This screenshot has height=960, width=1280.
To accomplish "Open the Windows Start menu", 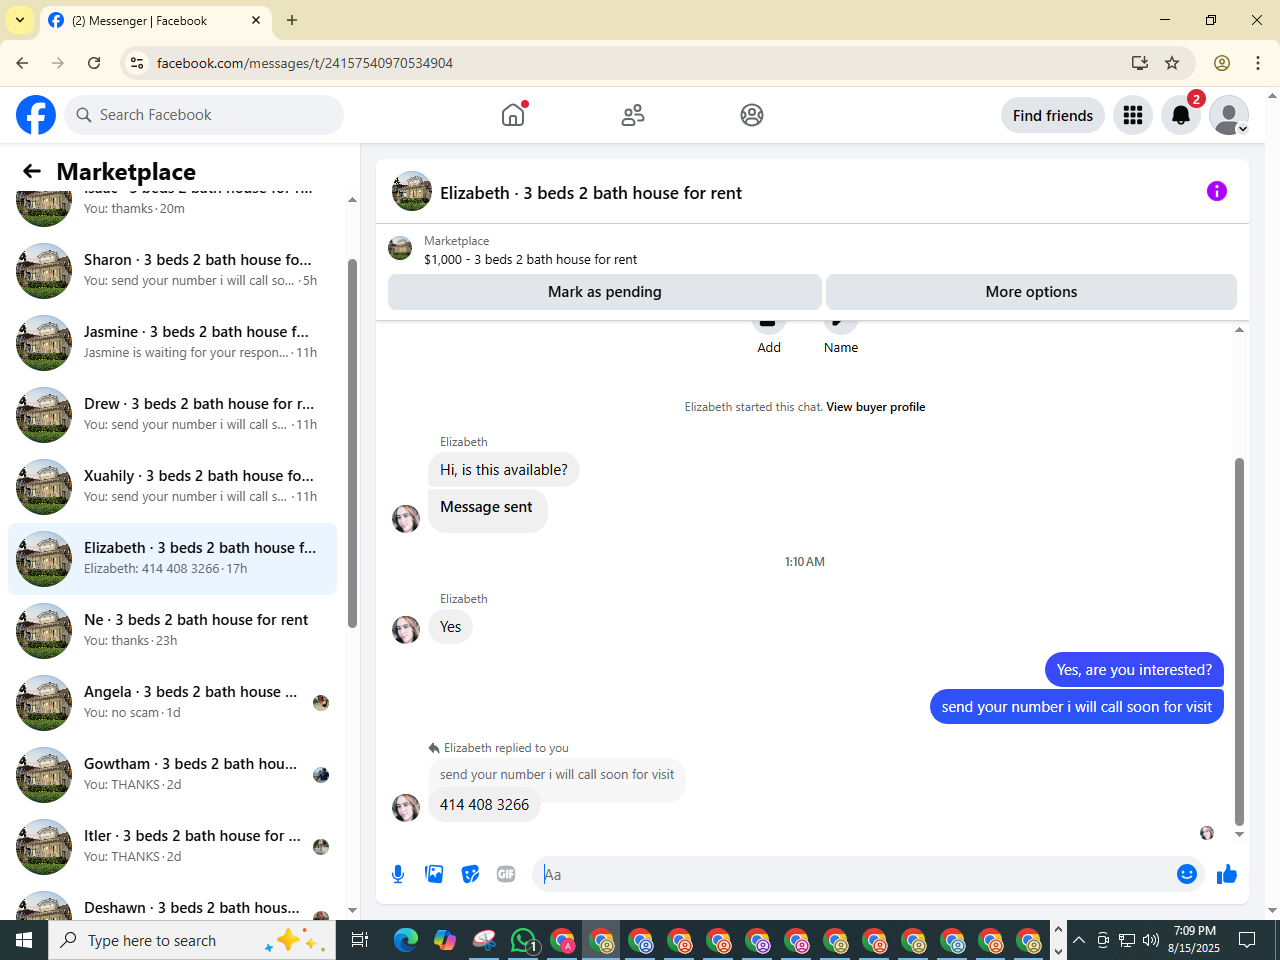I will pos(24,940).
